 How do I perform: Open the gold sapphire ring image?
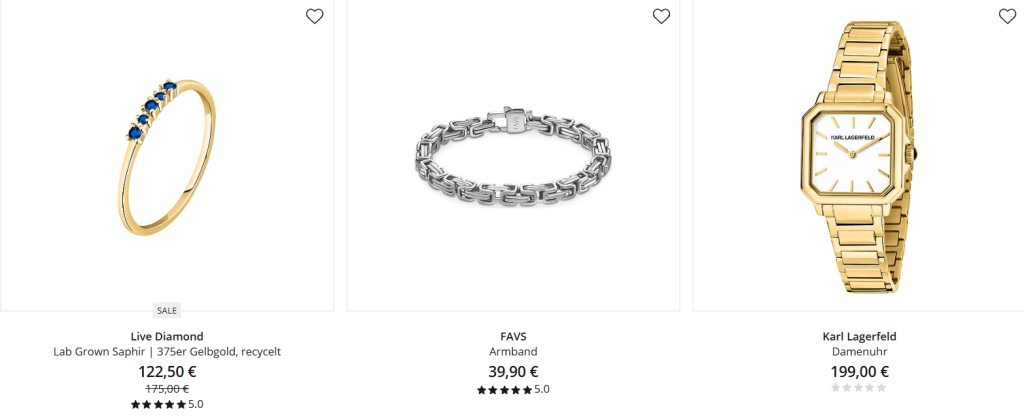pyautogui.click(x=167, y=156)
